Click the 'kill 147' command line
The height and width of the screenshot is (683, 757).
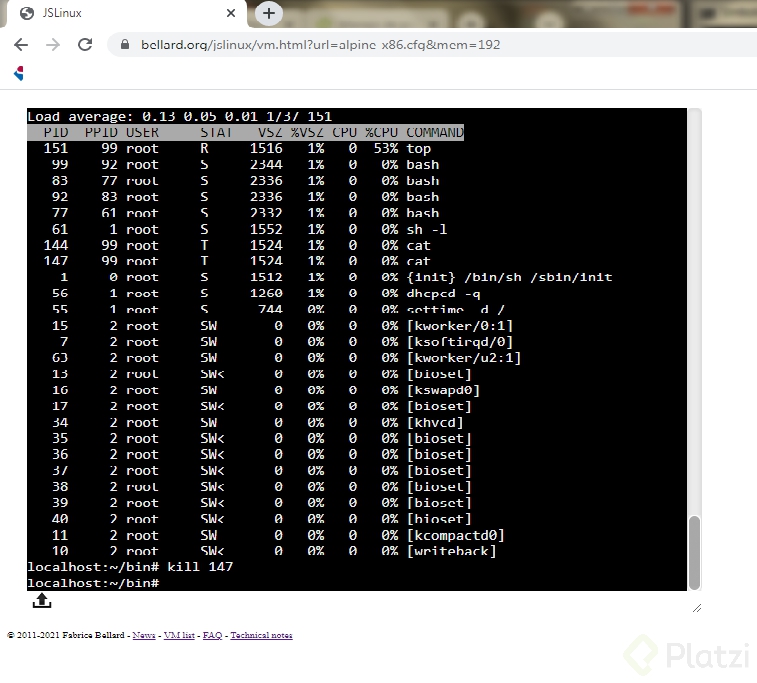coord(200,567)
